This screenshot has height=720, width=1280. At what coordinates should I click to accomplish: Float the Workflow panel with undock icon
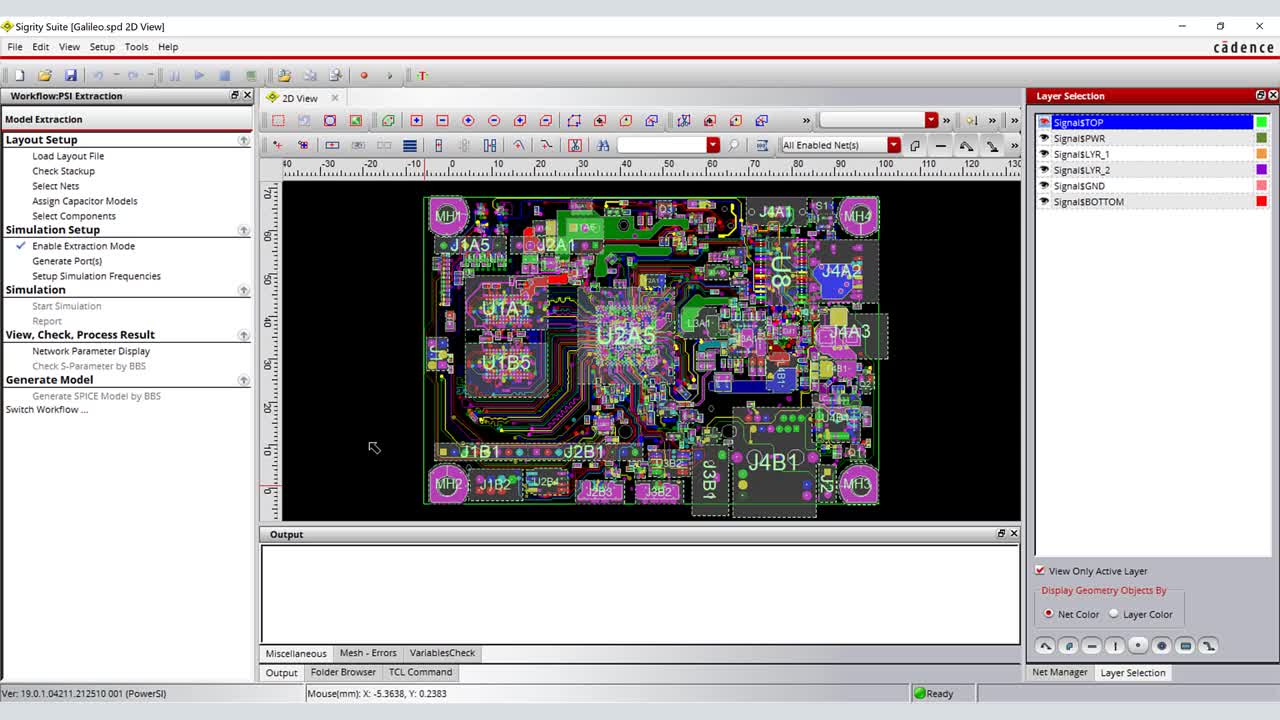(x=235, y=95)
